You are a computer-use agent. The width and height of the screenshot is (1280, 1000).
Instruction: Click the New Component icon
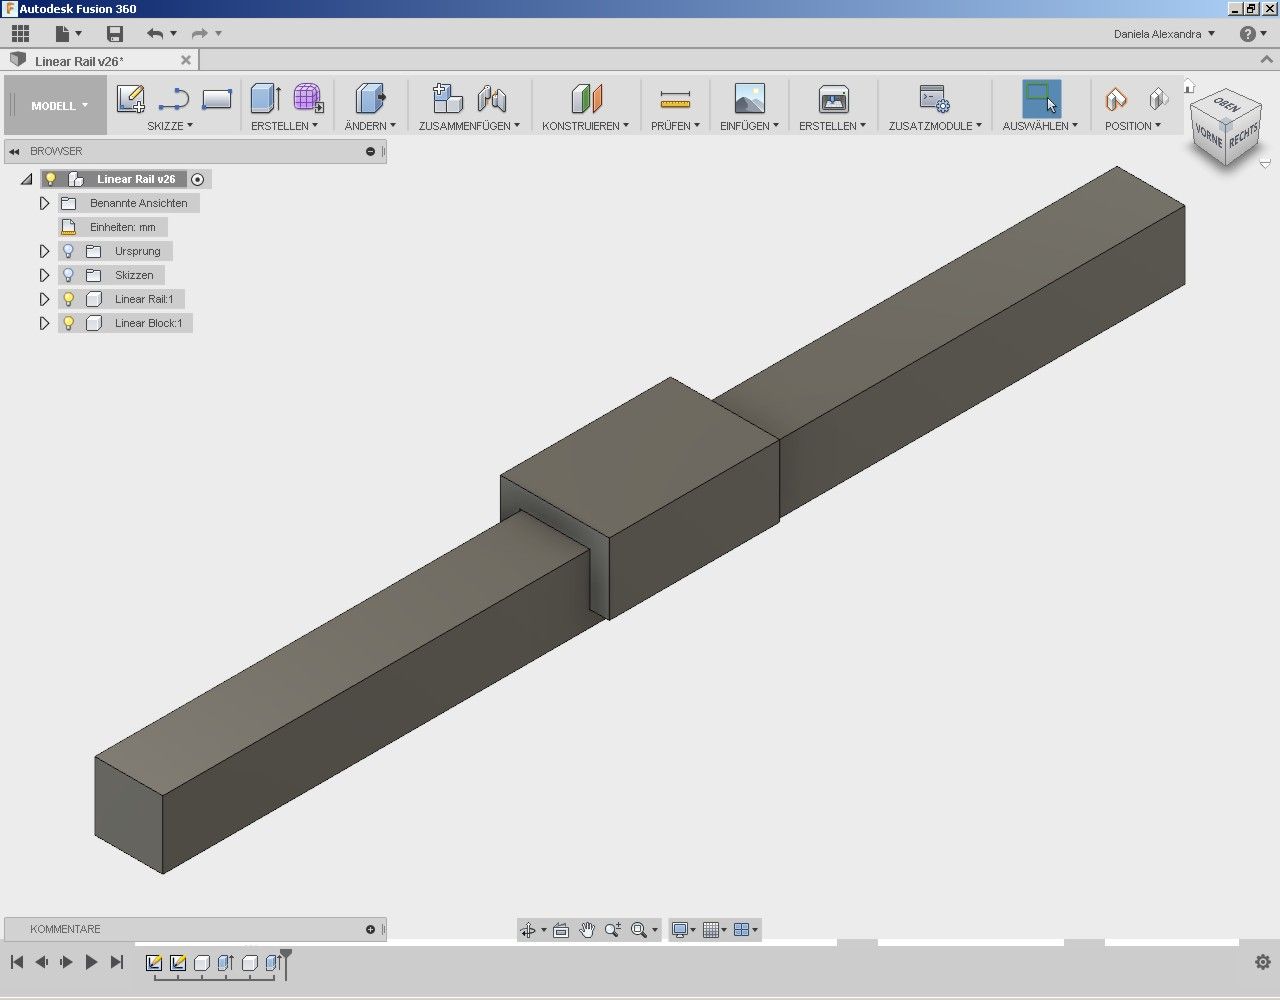pos(447,98)
